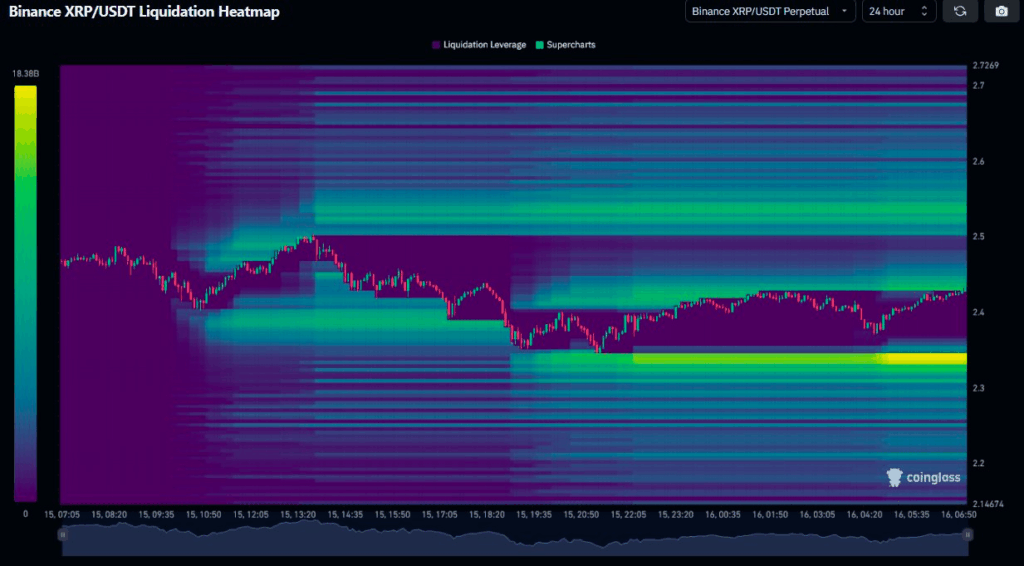
Task: Click the 16, 01:50 time axis label
Action: (x=770, y=514)
